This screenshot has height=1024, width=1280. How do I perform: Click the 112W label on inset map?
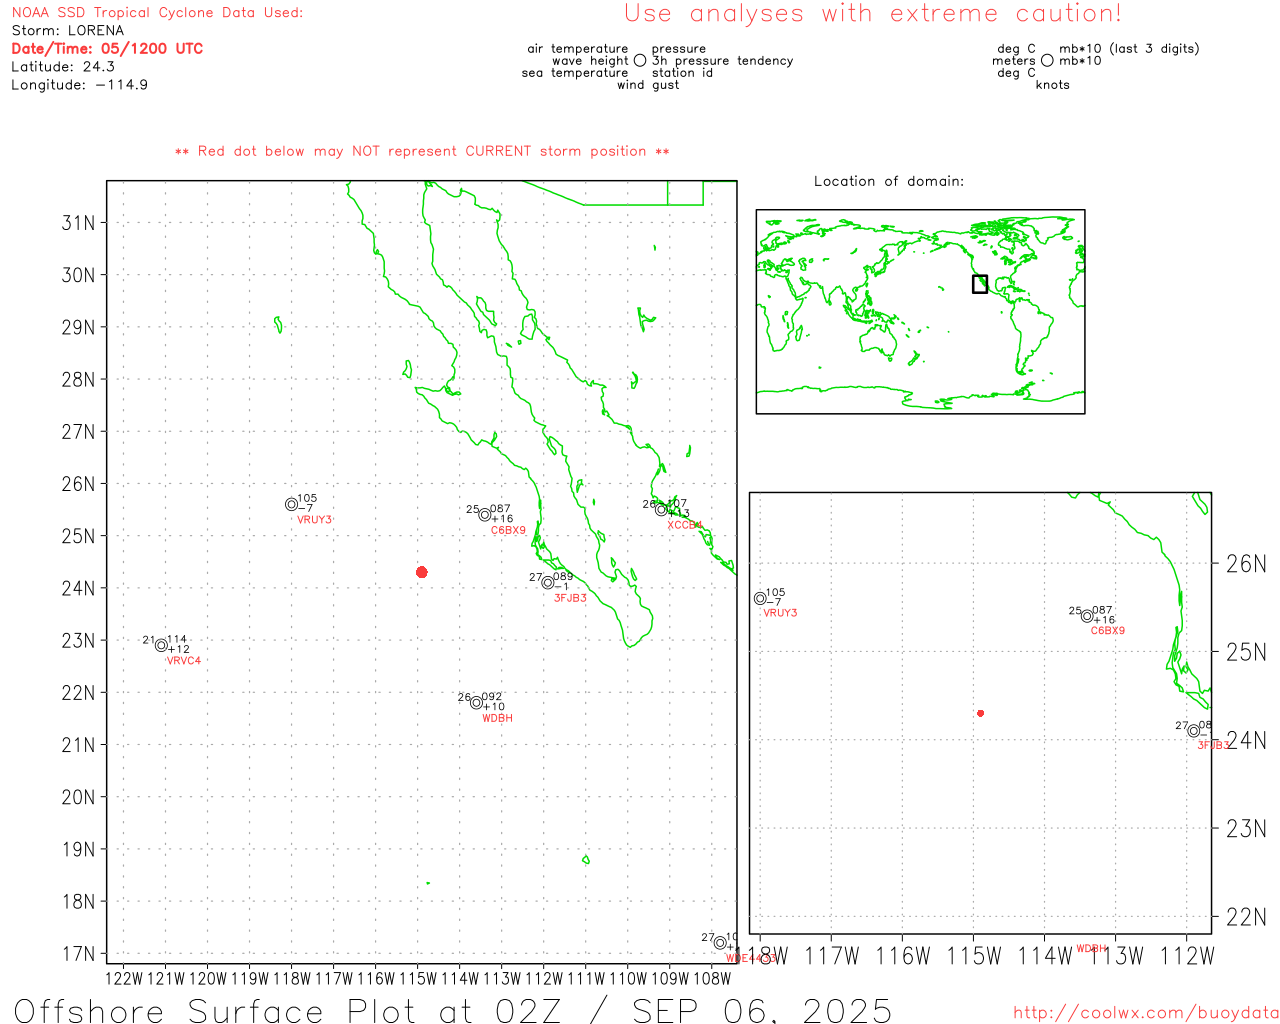1187,957
